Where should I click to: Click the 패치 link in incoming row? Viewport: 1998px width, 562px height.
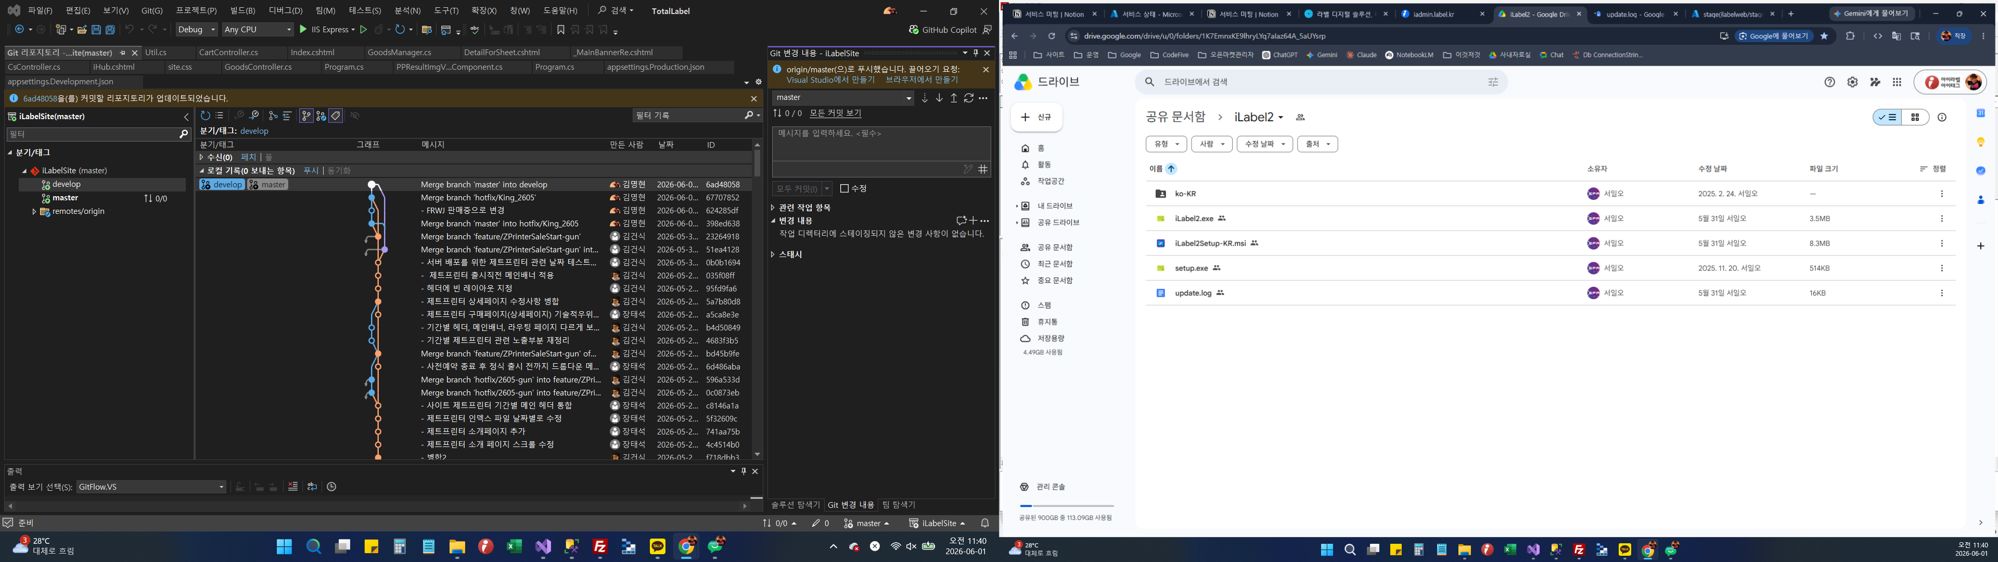[248, 157]
